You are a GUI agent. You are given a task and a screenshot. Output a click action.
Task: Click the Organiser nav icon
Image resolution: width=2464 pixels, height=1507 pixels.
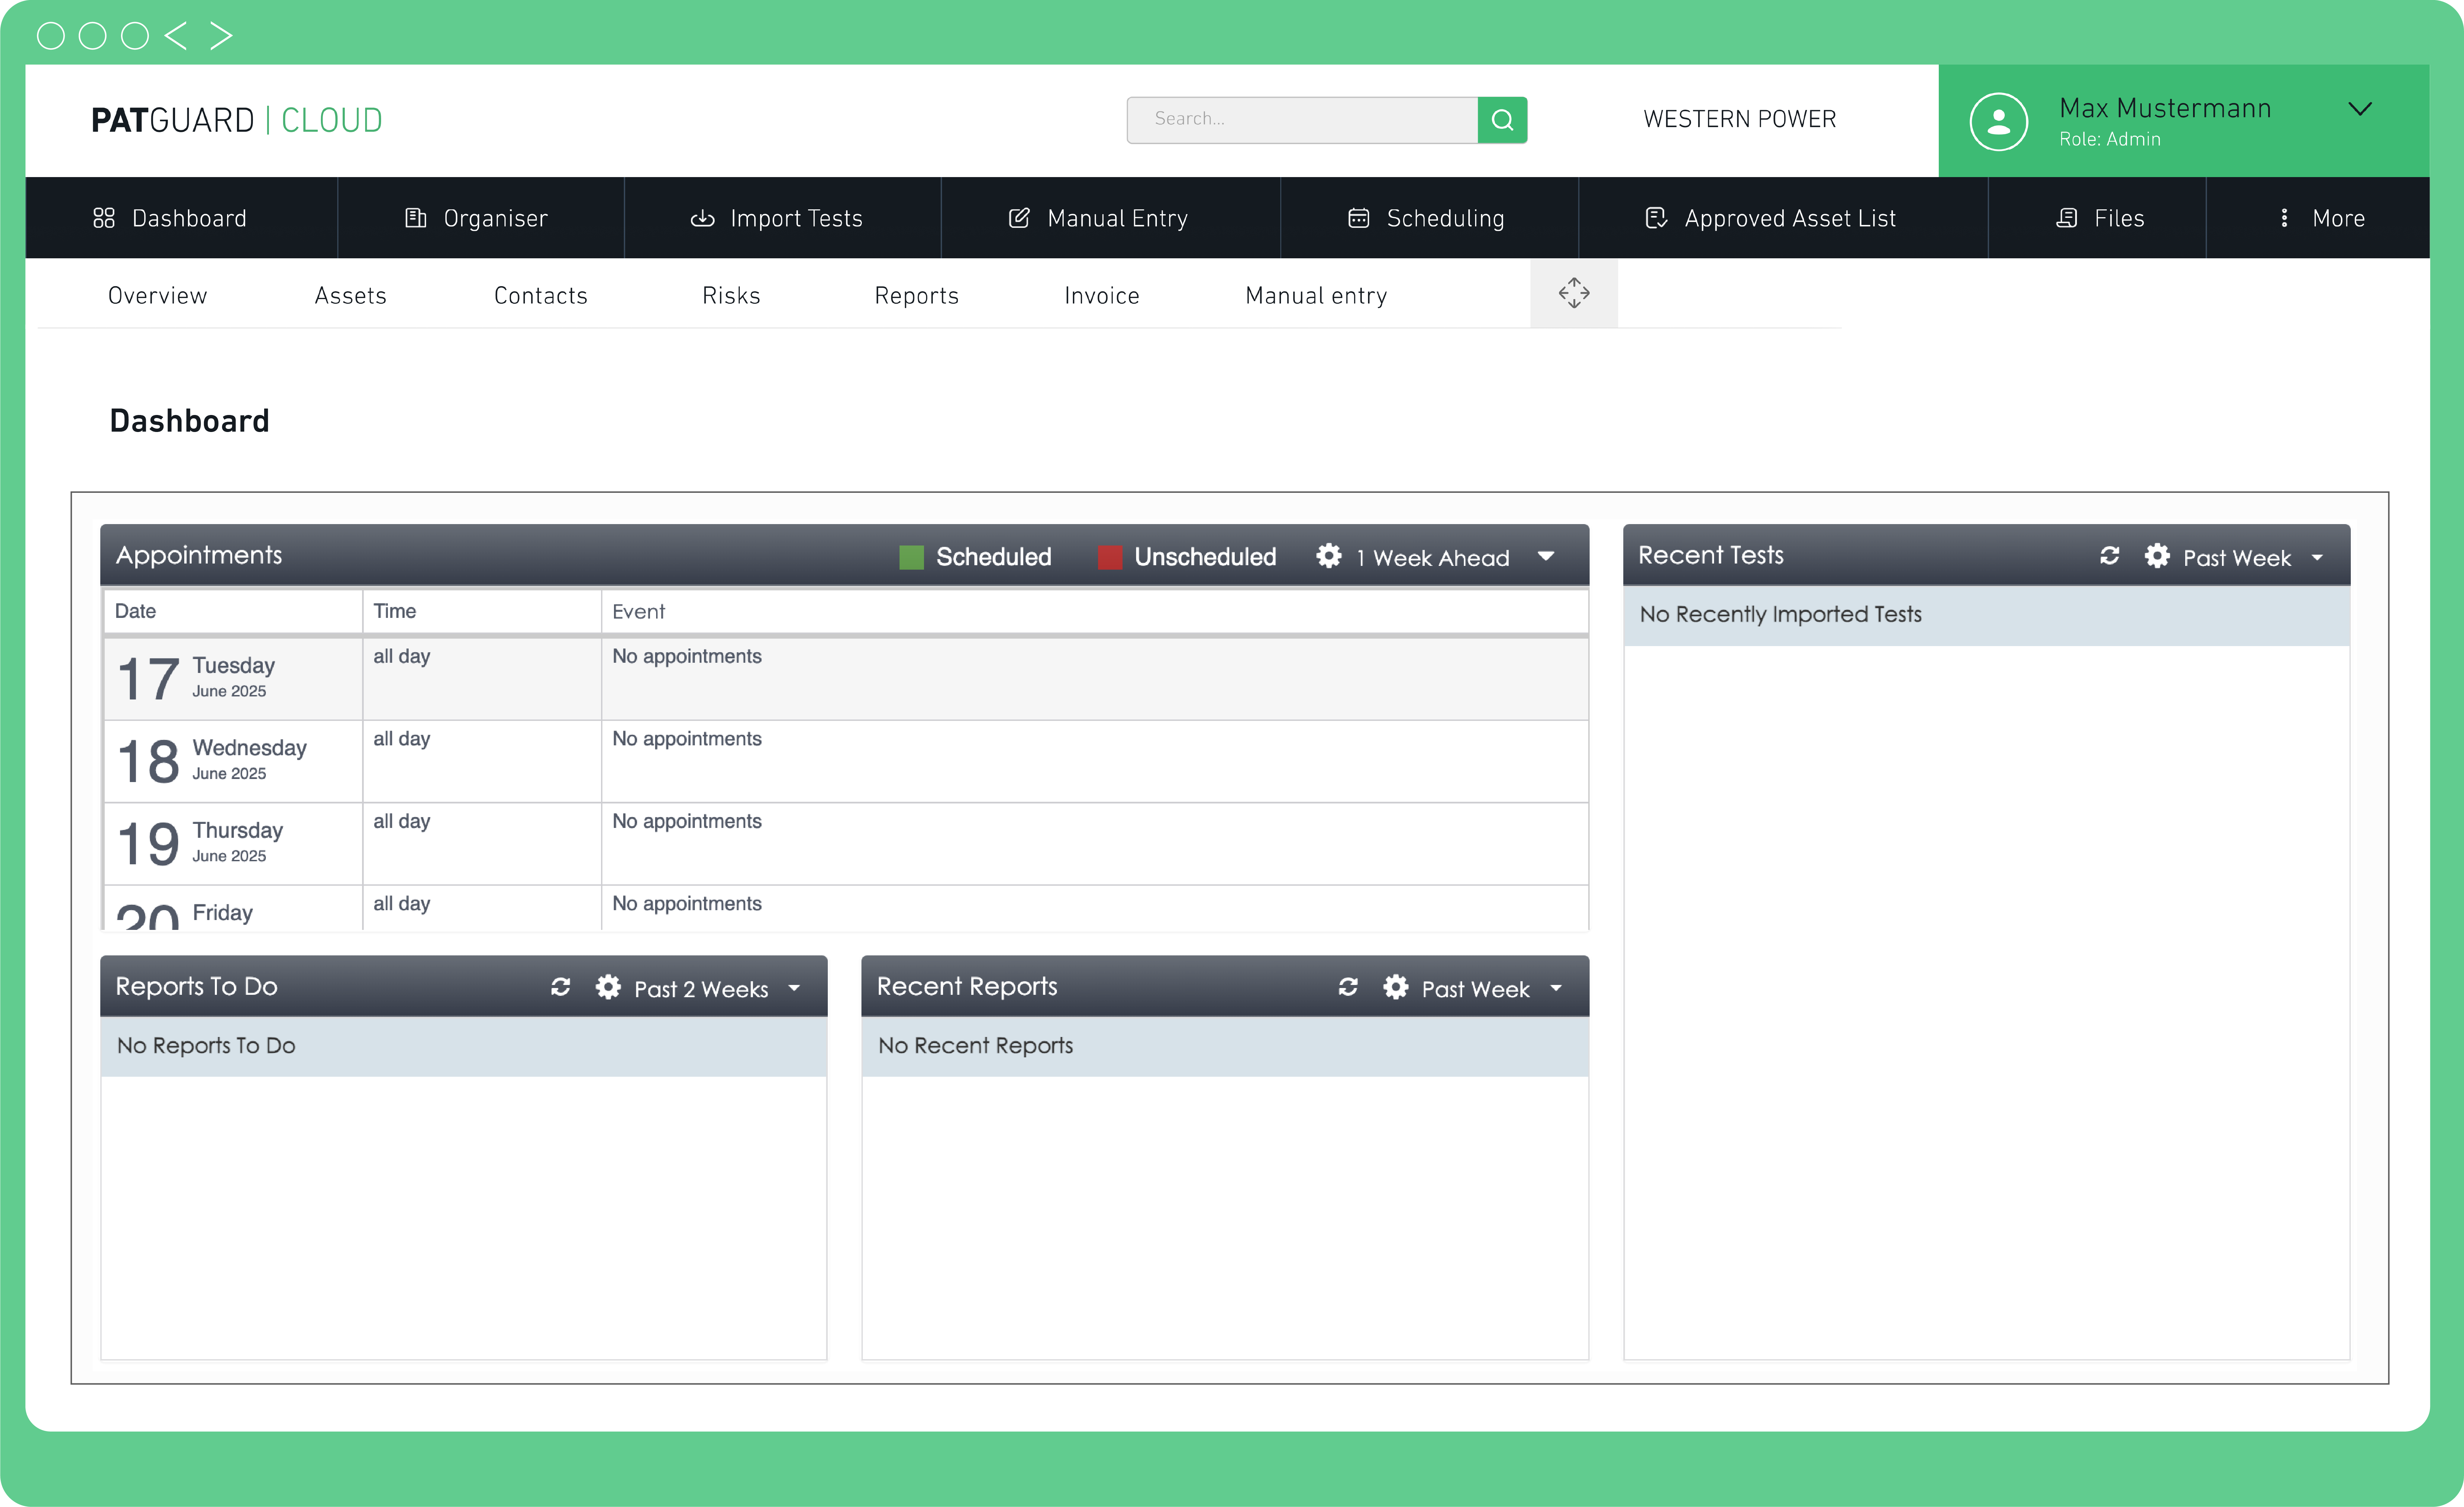point(416,218)
